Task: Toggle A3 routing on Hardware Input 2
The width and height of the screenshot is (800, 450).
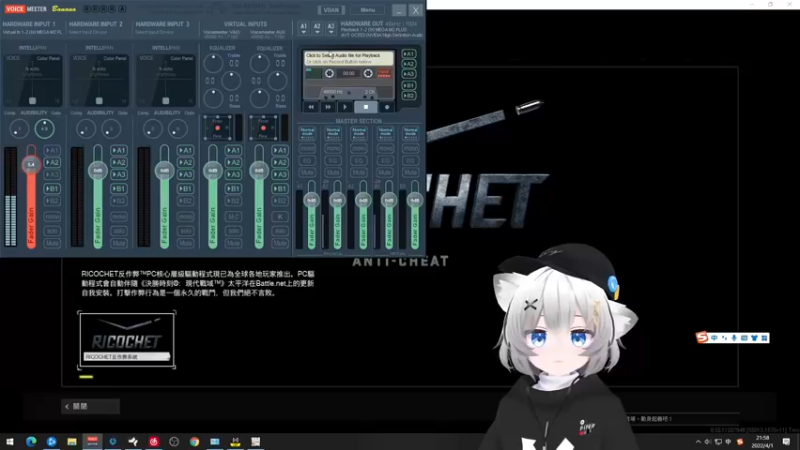Action: pyautogui.click(x=119, y=174)
